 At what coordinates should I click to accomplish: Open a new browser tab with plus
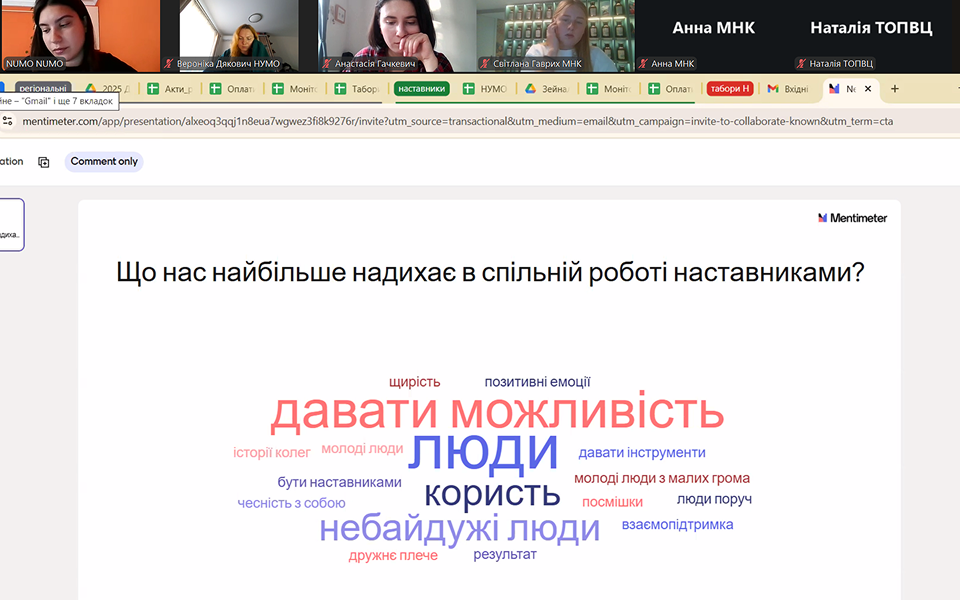[894, 89]
